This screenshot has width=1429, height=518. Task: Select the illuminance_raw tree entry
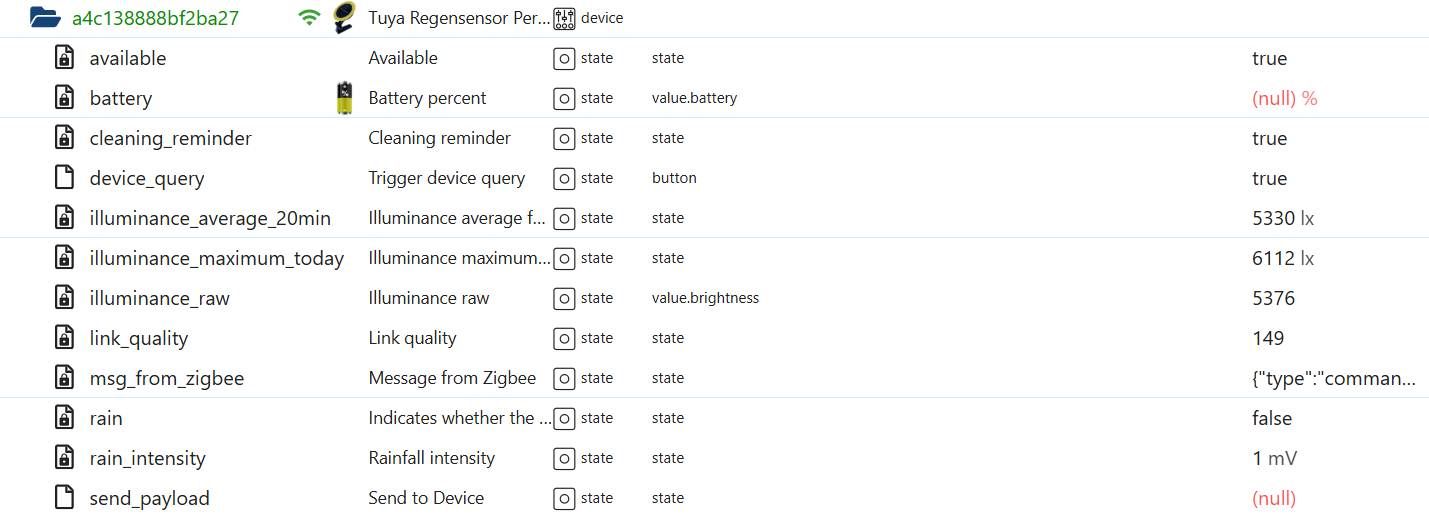159,298
